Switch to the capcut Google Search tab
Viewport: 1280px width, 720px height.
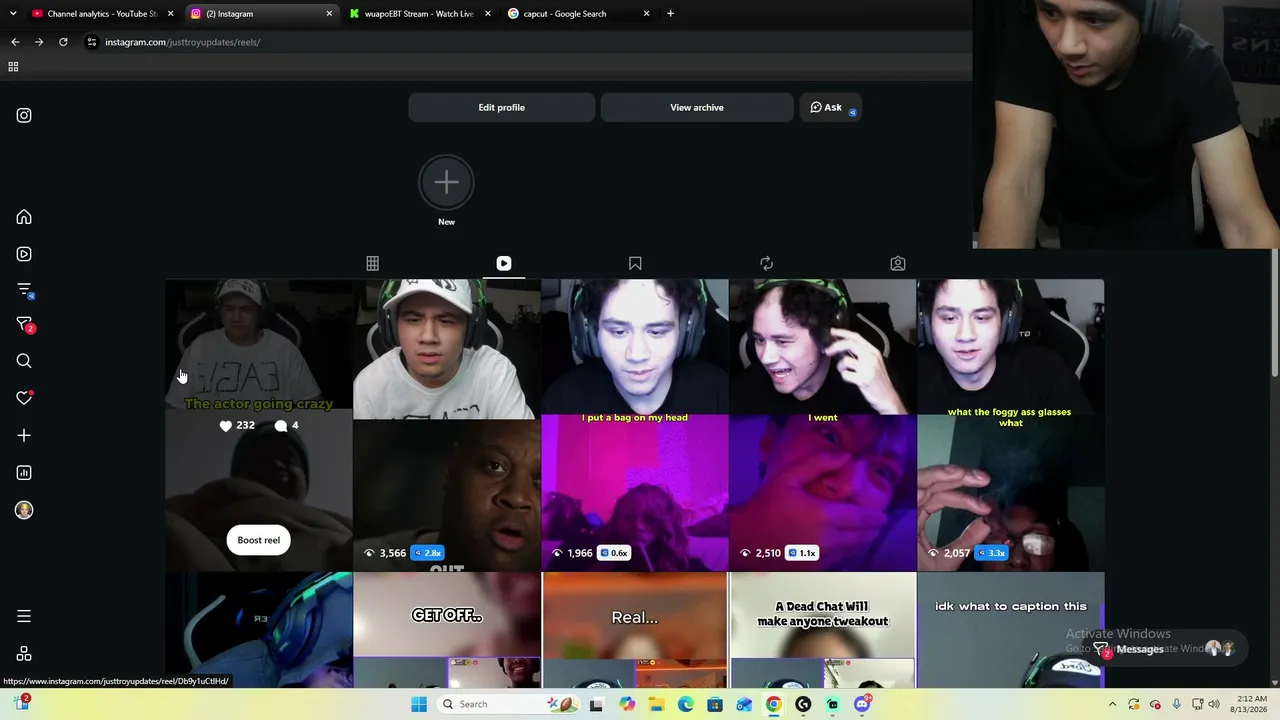pos(579,14)
